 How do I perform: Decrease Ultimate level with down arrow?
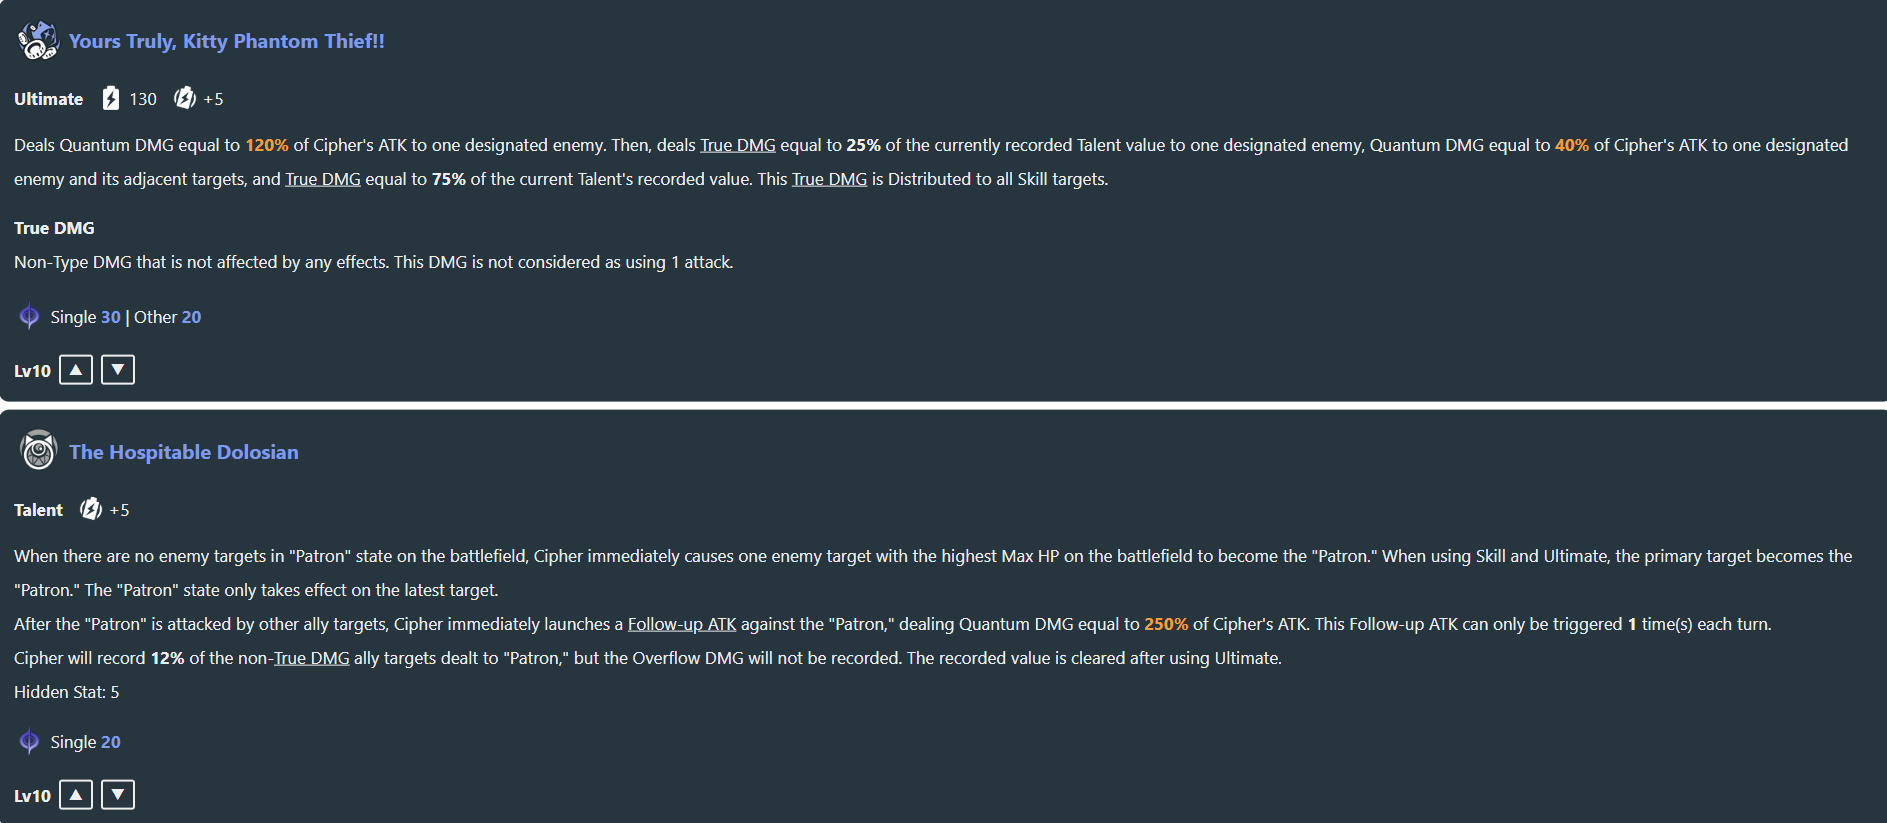click(x=118, y=370)
